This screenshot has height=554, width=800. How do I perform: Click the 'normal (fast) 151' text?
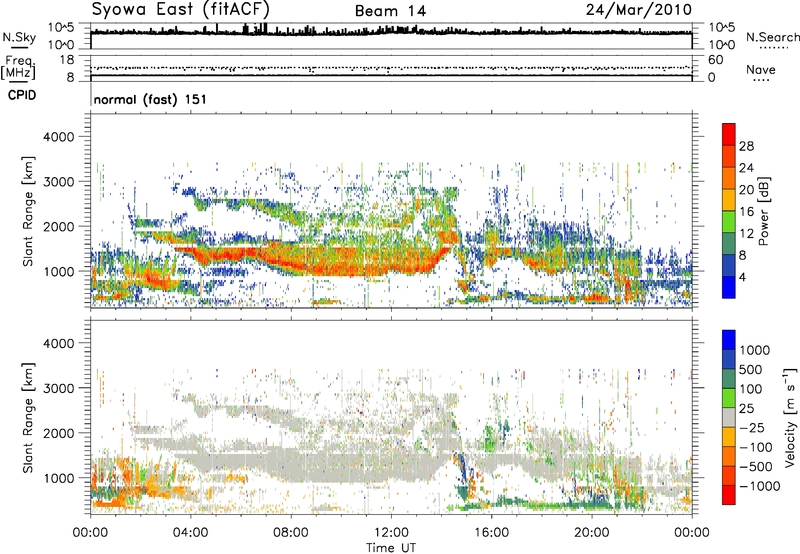pyautogui.click(x=150, y=99)
